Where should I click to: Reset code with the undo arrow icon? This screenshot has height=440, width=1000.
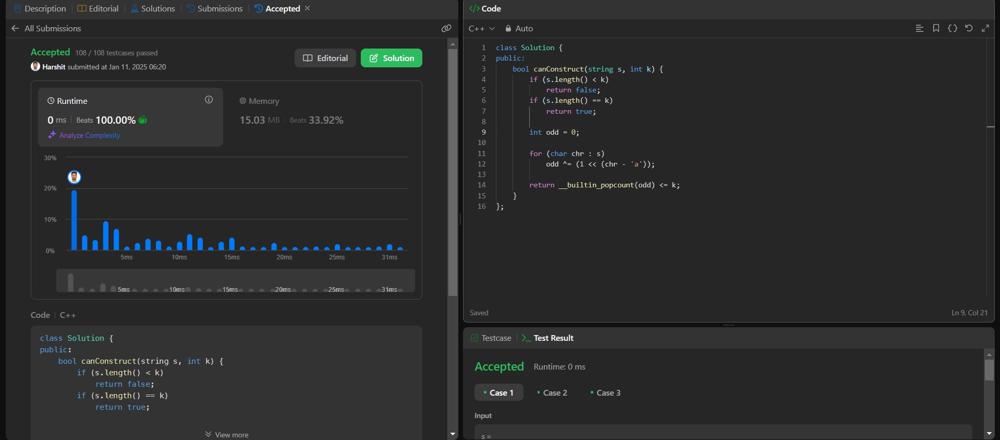coord(968,28)
